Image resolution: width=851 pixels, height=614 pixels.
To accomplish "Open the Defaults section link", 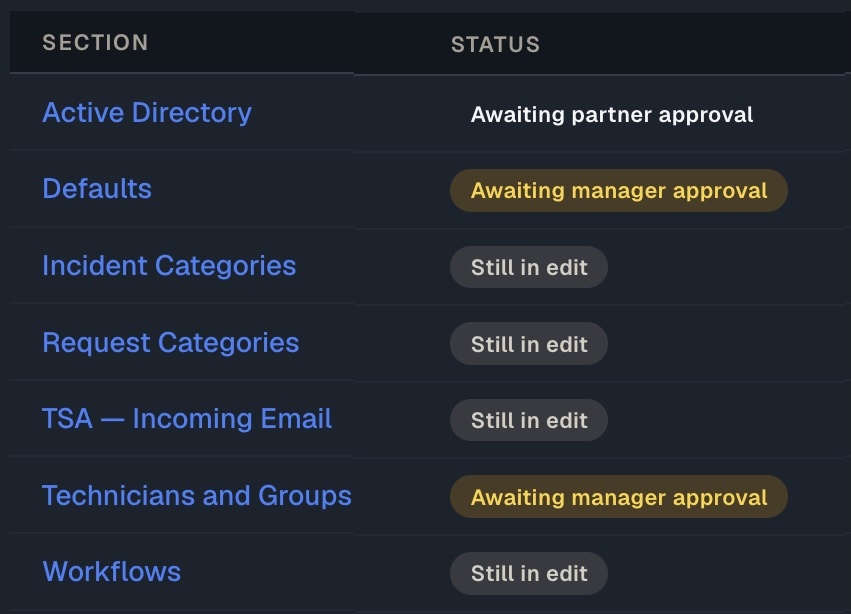I will (x=97, y=189).
